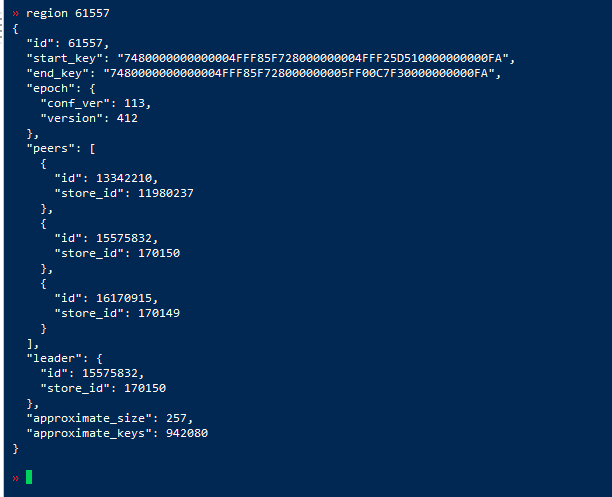Click store_id value 11980237

click(165, 193)
